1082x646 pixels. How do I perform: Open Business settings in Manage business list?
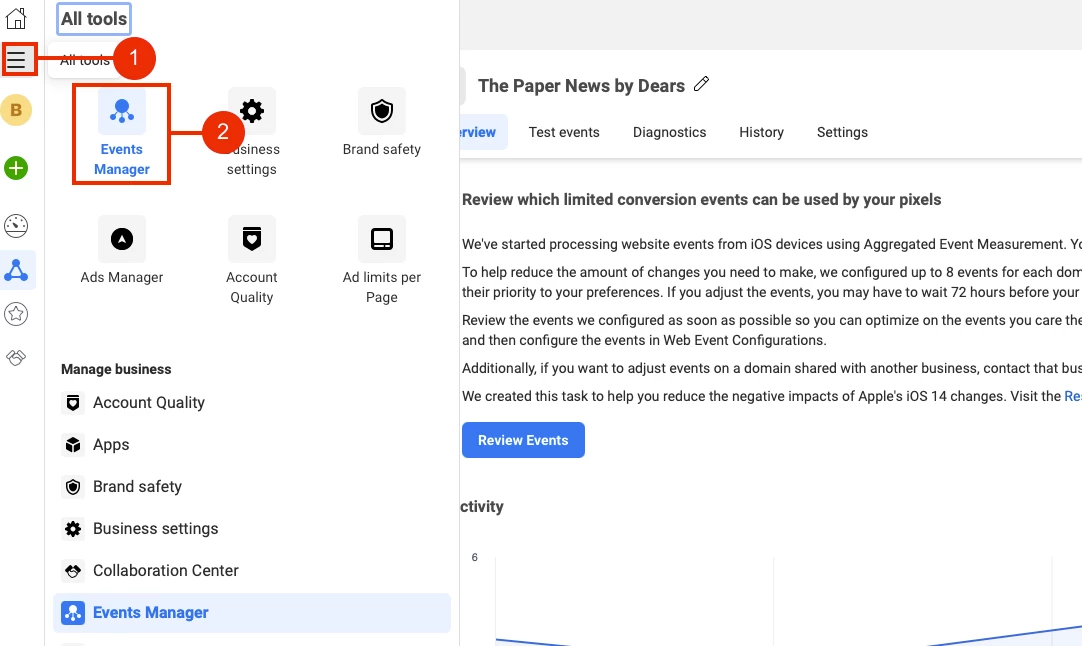pos(252,529)
